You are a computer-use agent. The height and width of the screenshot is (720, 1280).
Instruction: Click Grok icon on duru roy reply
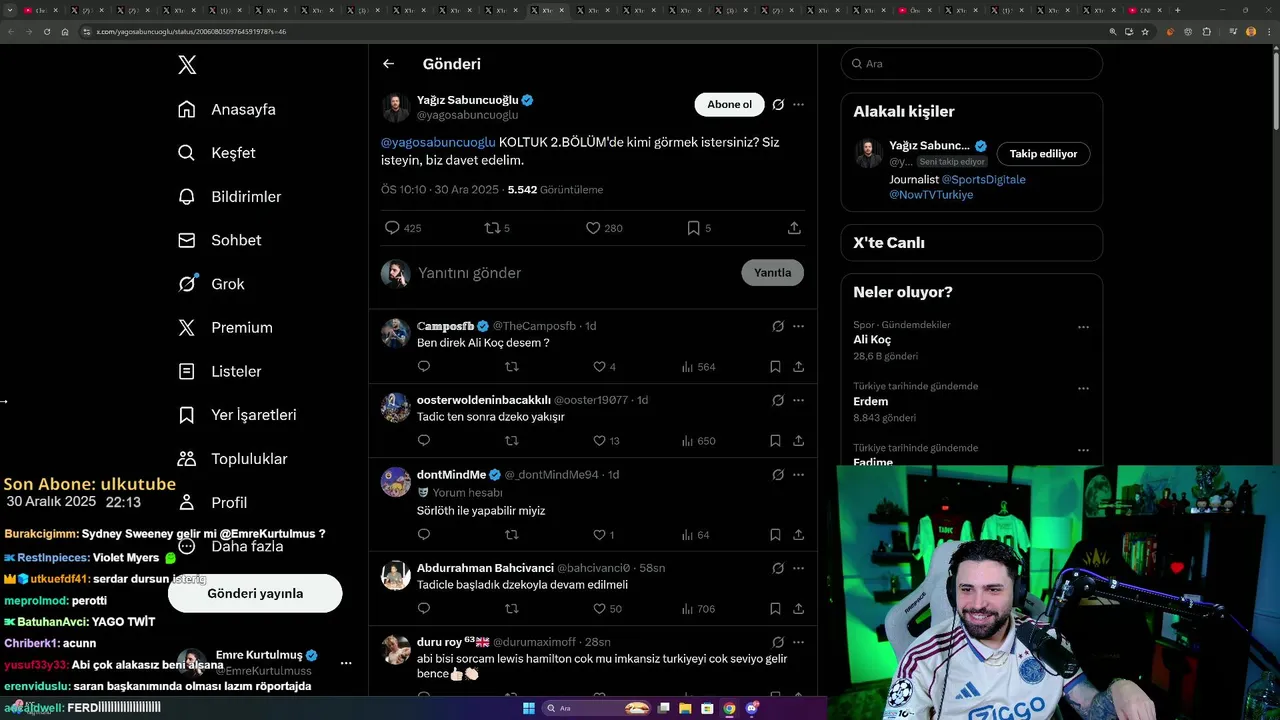coord(778,642)
